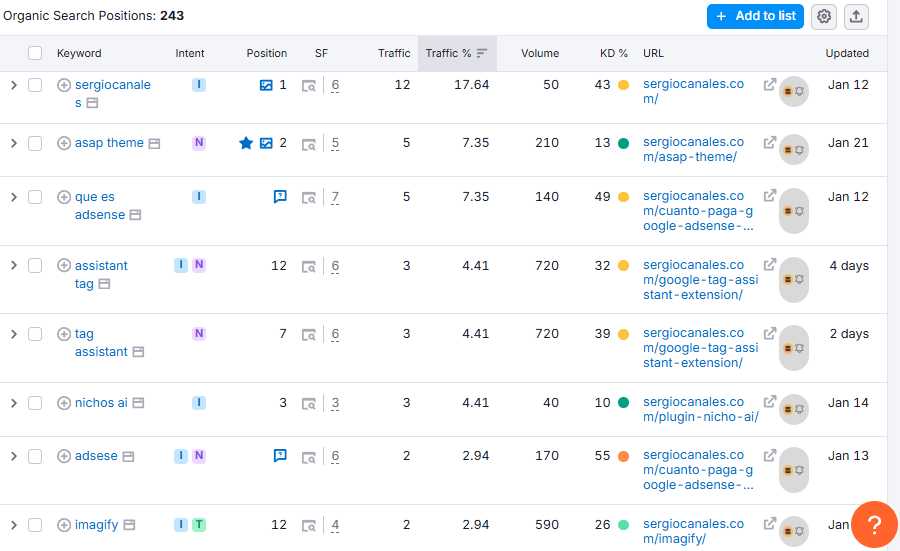Viewport: 900px width, 551px height.
Task: Click featured snippet icon in adsese row
Action: [x=280, y=456]
